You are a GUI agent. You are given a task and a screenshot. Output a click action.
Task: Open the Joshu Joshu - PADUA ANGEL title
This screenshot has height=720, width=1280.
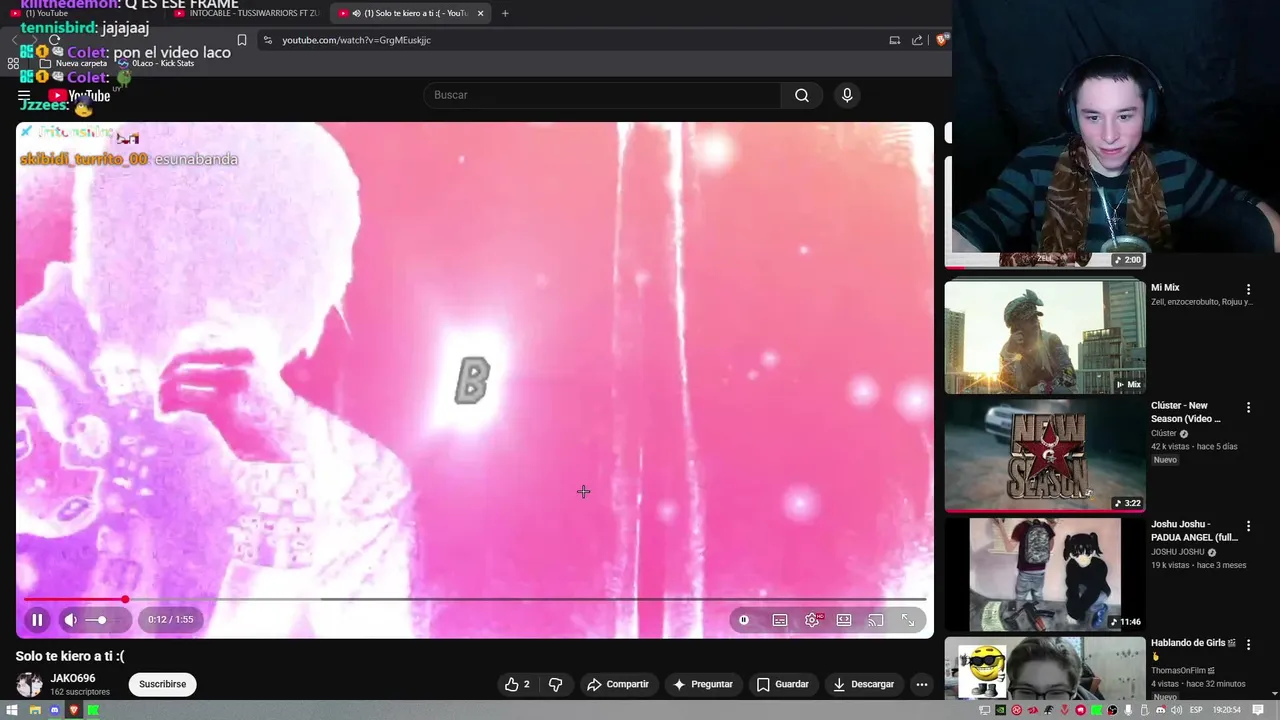click(1194, 530)
